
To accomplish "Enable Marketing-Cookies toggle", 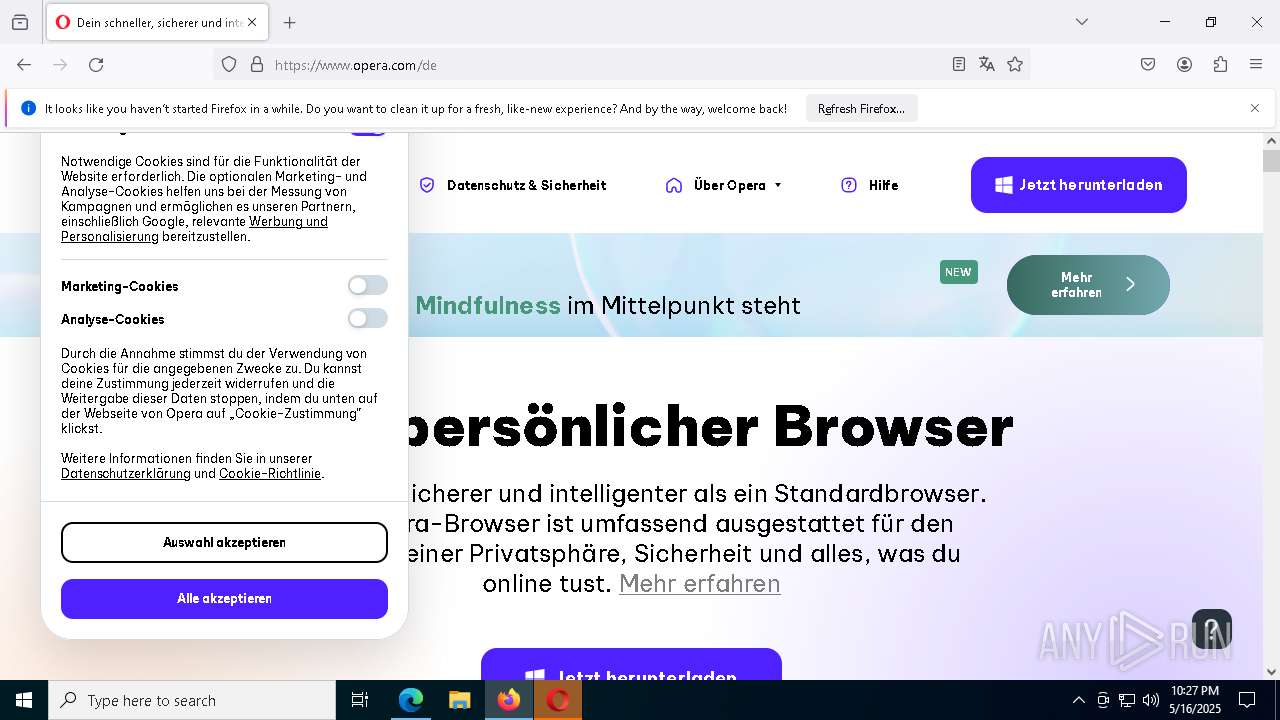I will [x=367, y=286].
